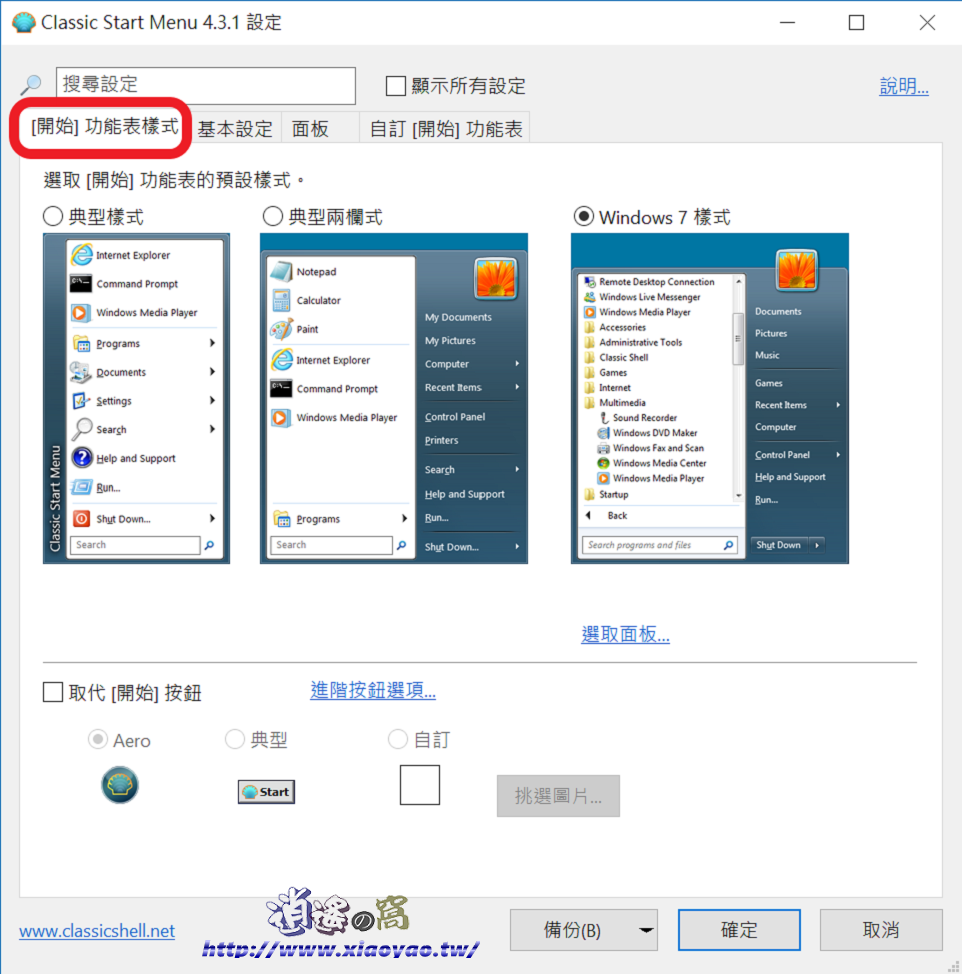
Task: Click the Windows 7 style preview image
Action: [x=710, y=398]
